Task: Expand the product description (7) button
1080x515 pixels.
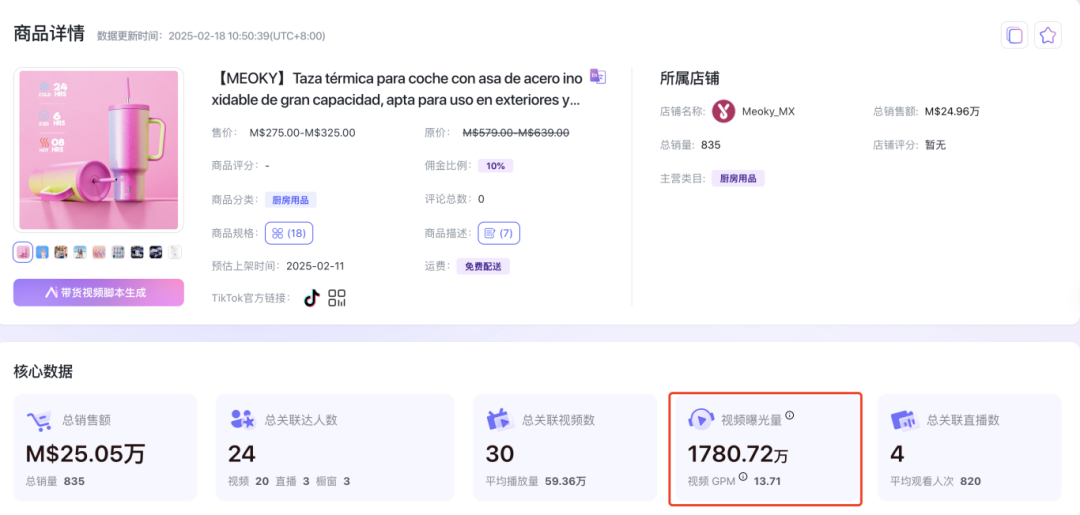Action: [497, 233]
